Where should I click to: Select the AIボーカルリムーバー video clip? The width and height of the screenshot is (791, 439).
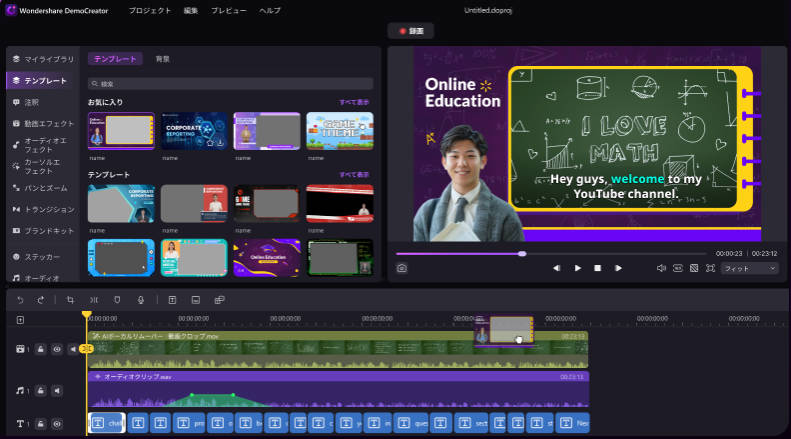(x=338, y=349)
